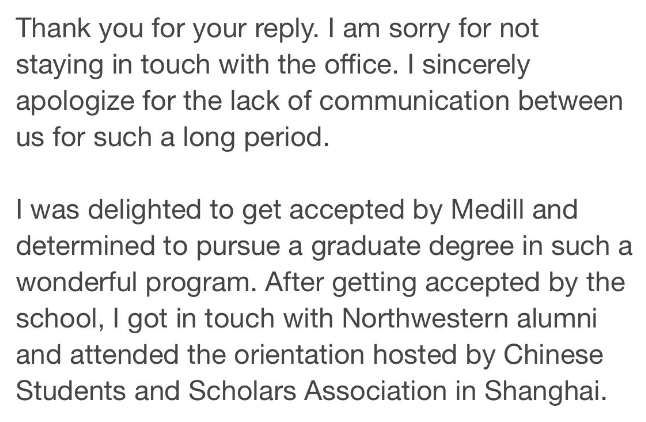This screenshot has height=422, width=646.
Task: Click the word "Thank" at the start
Action: pos(53,28)
